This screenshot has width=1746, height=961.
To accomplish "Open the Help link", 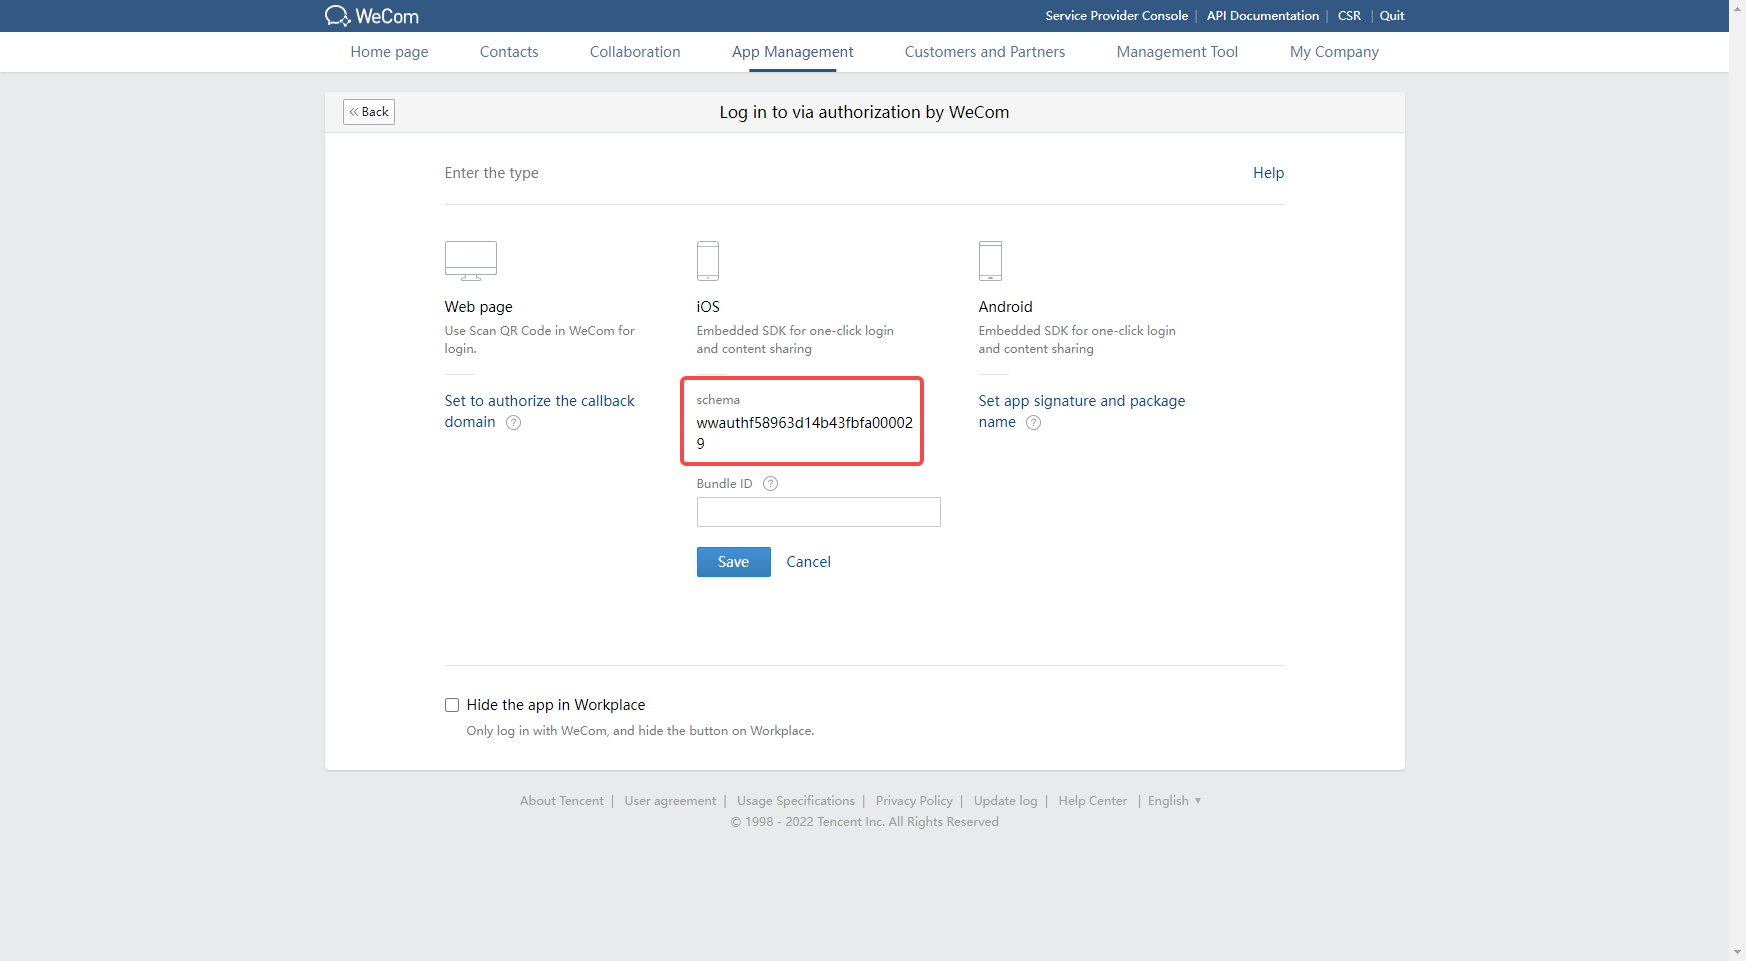I will coord(1268,172).
